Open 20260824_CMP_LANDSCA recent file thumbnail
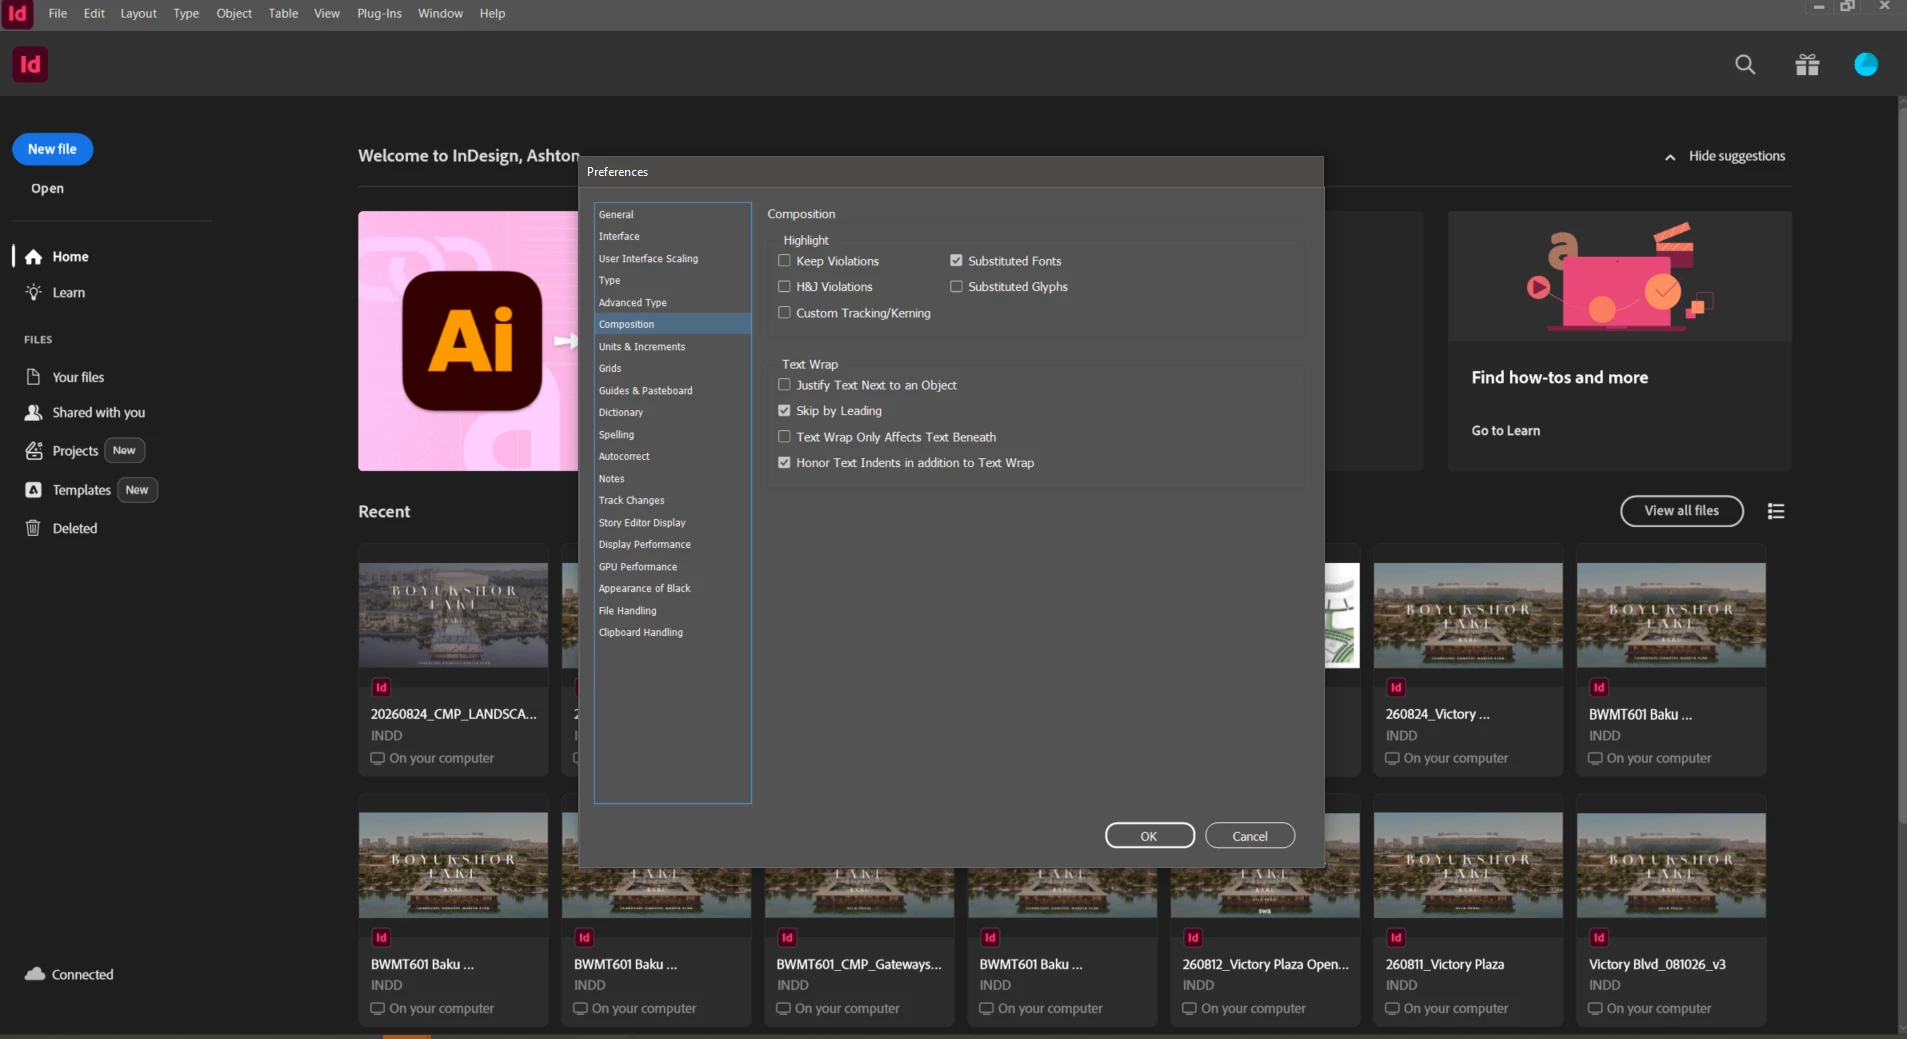The width and height of the screenshot is (1907, 1039). tap(453, 615)
